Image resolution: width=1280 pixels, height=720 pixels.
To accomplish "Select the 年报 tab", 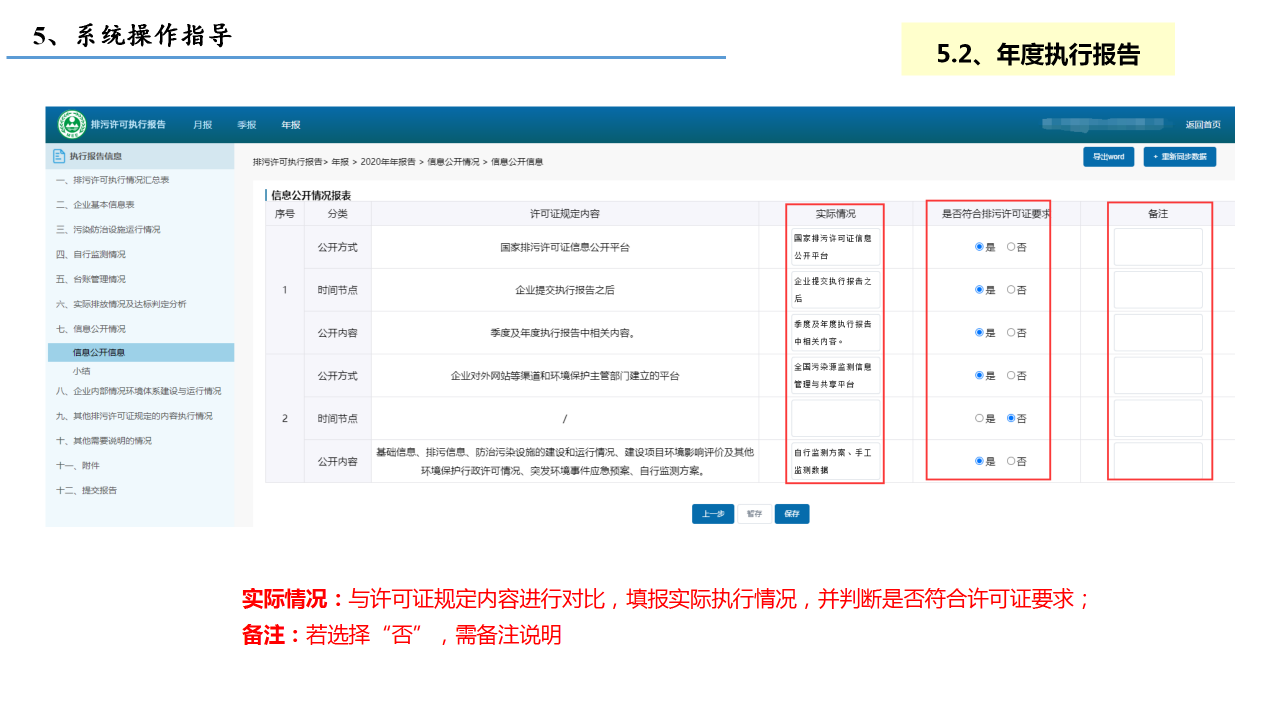I will [x=291, y=125].
